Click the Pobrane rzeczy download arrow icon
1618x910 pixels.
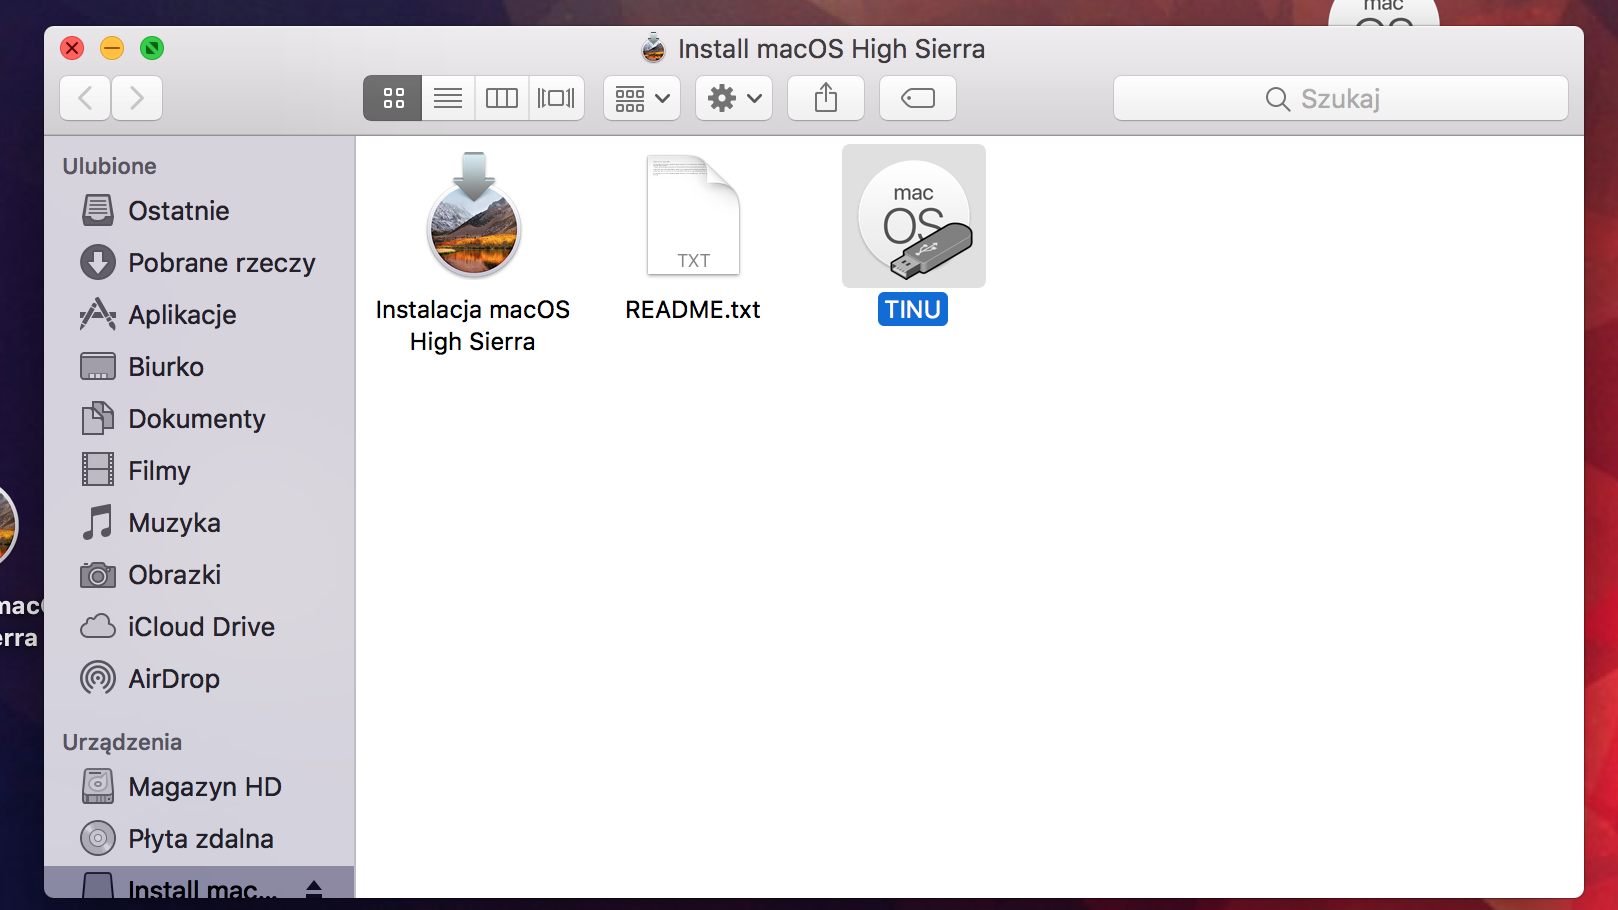98,263
